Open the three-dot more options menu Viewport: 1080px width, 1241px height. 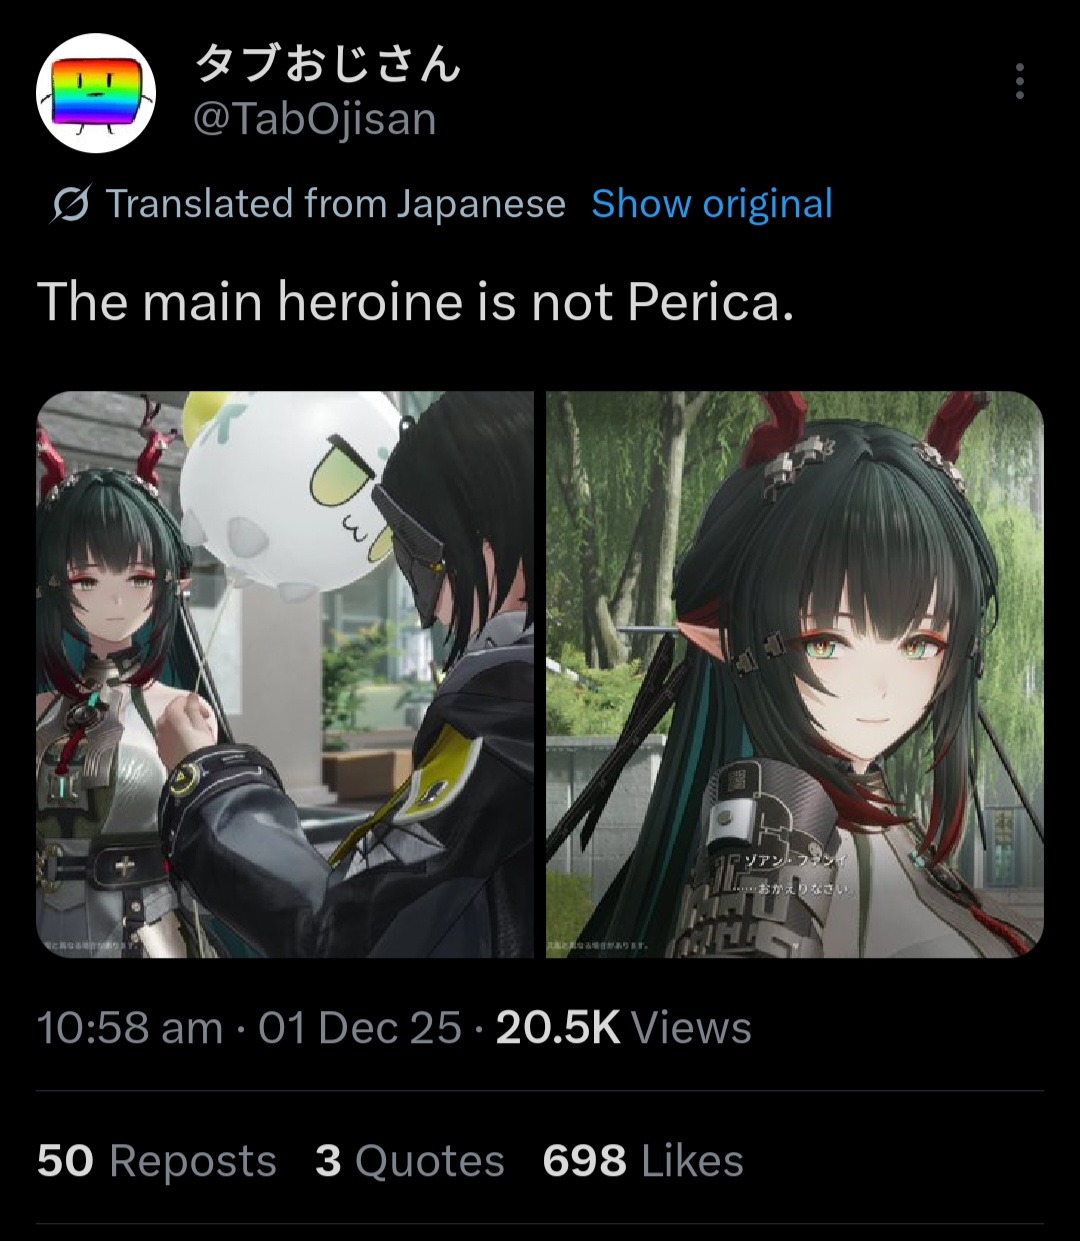point(1019,81)
